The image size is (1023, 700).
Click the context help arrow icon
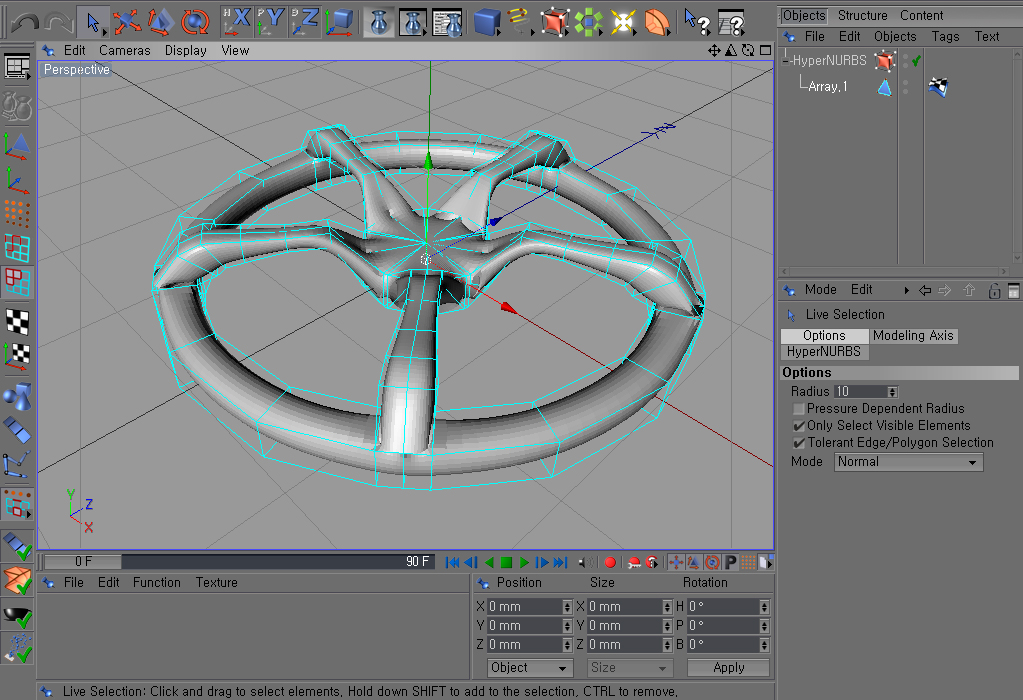tap(697, 22)
